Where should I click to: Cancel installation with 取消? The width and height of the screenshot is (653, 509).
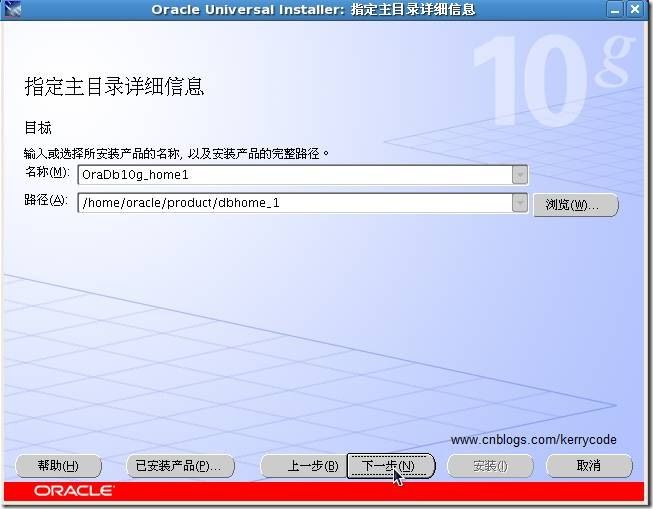coord(589,466)
